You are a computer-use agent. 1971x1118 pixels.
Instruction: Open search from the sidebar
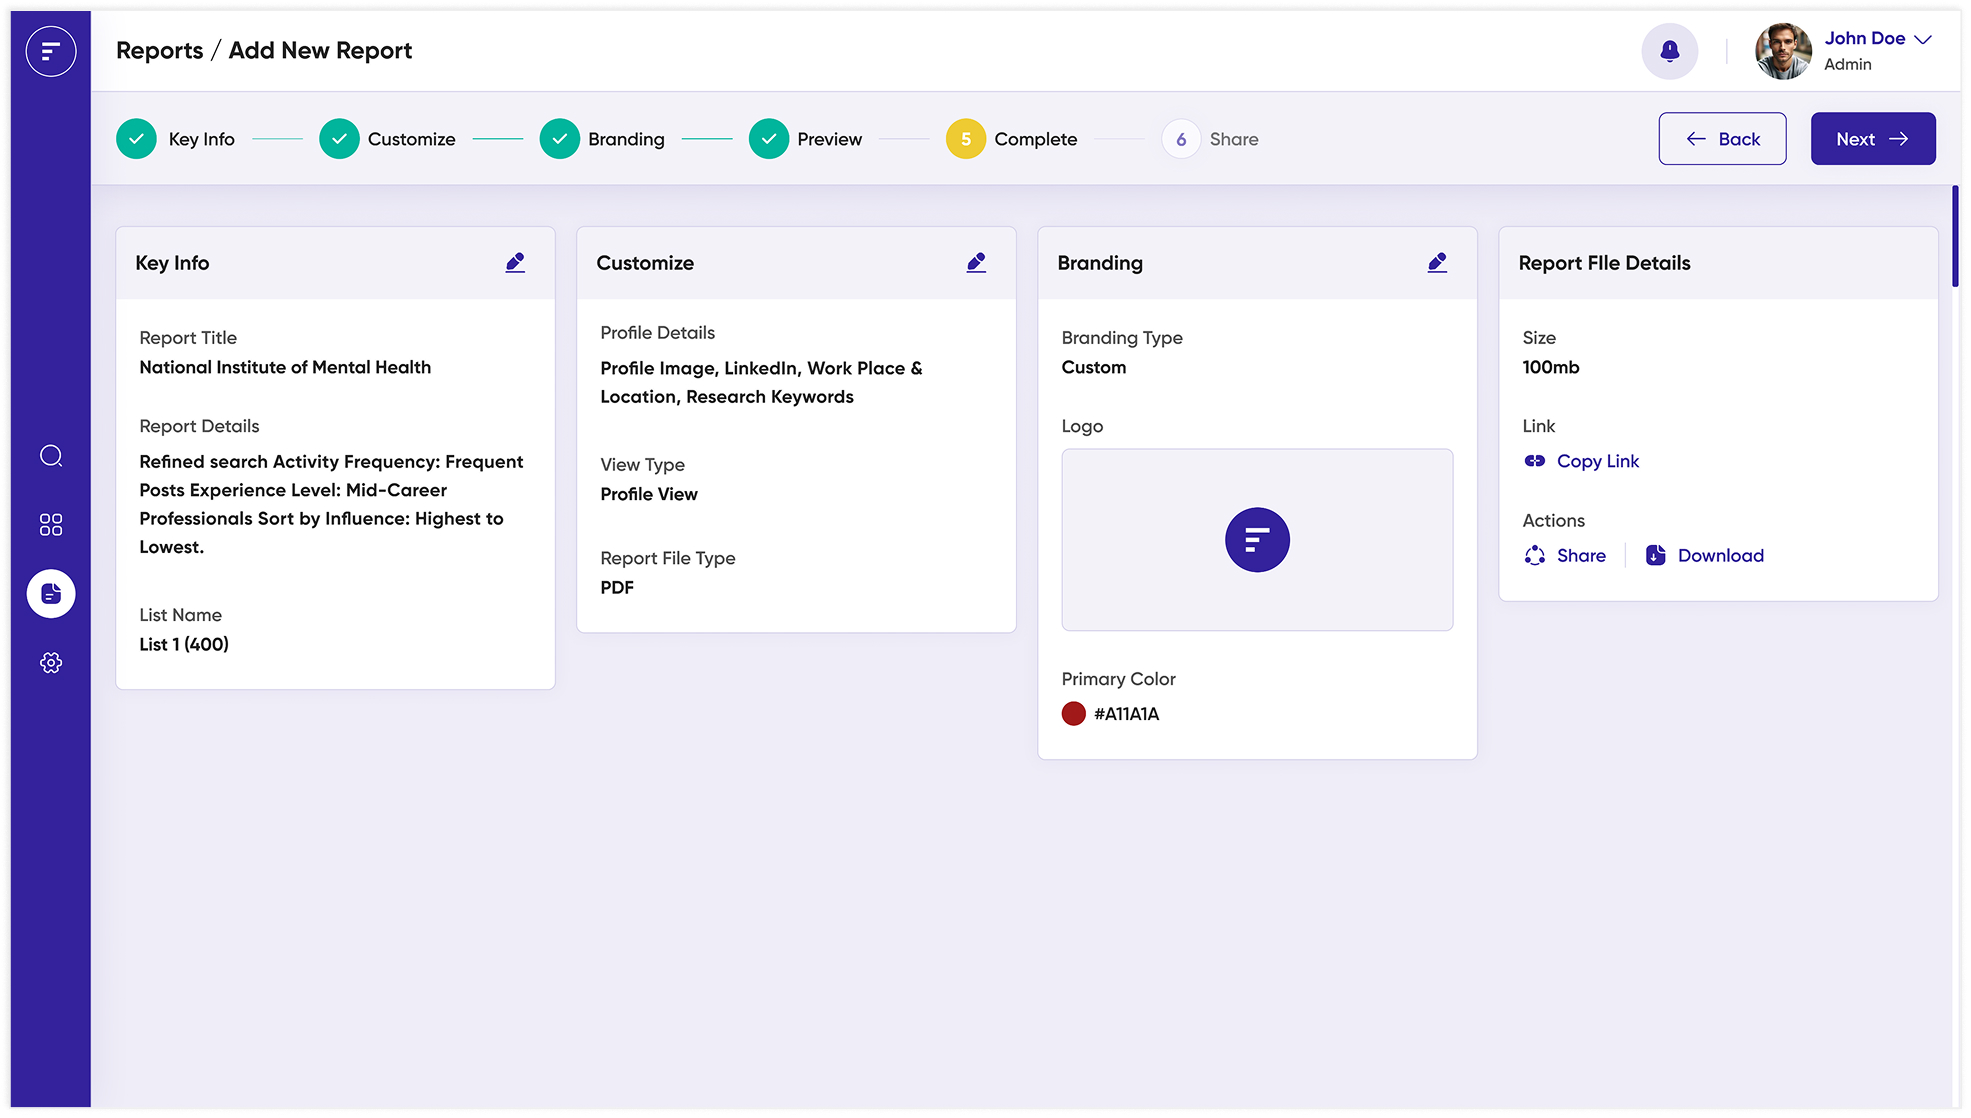(x=50, y=456)
